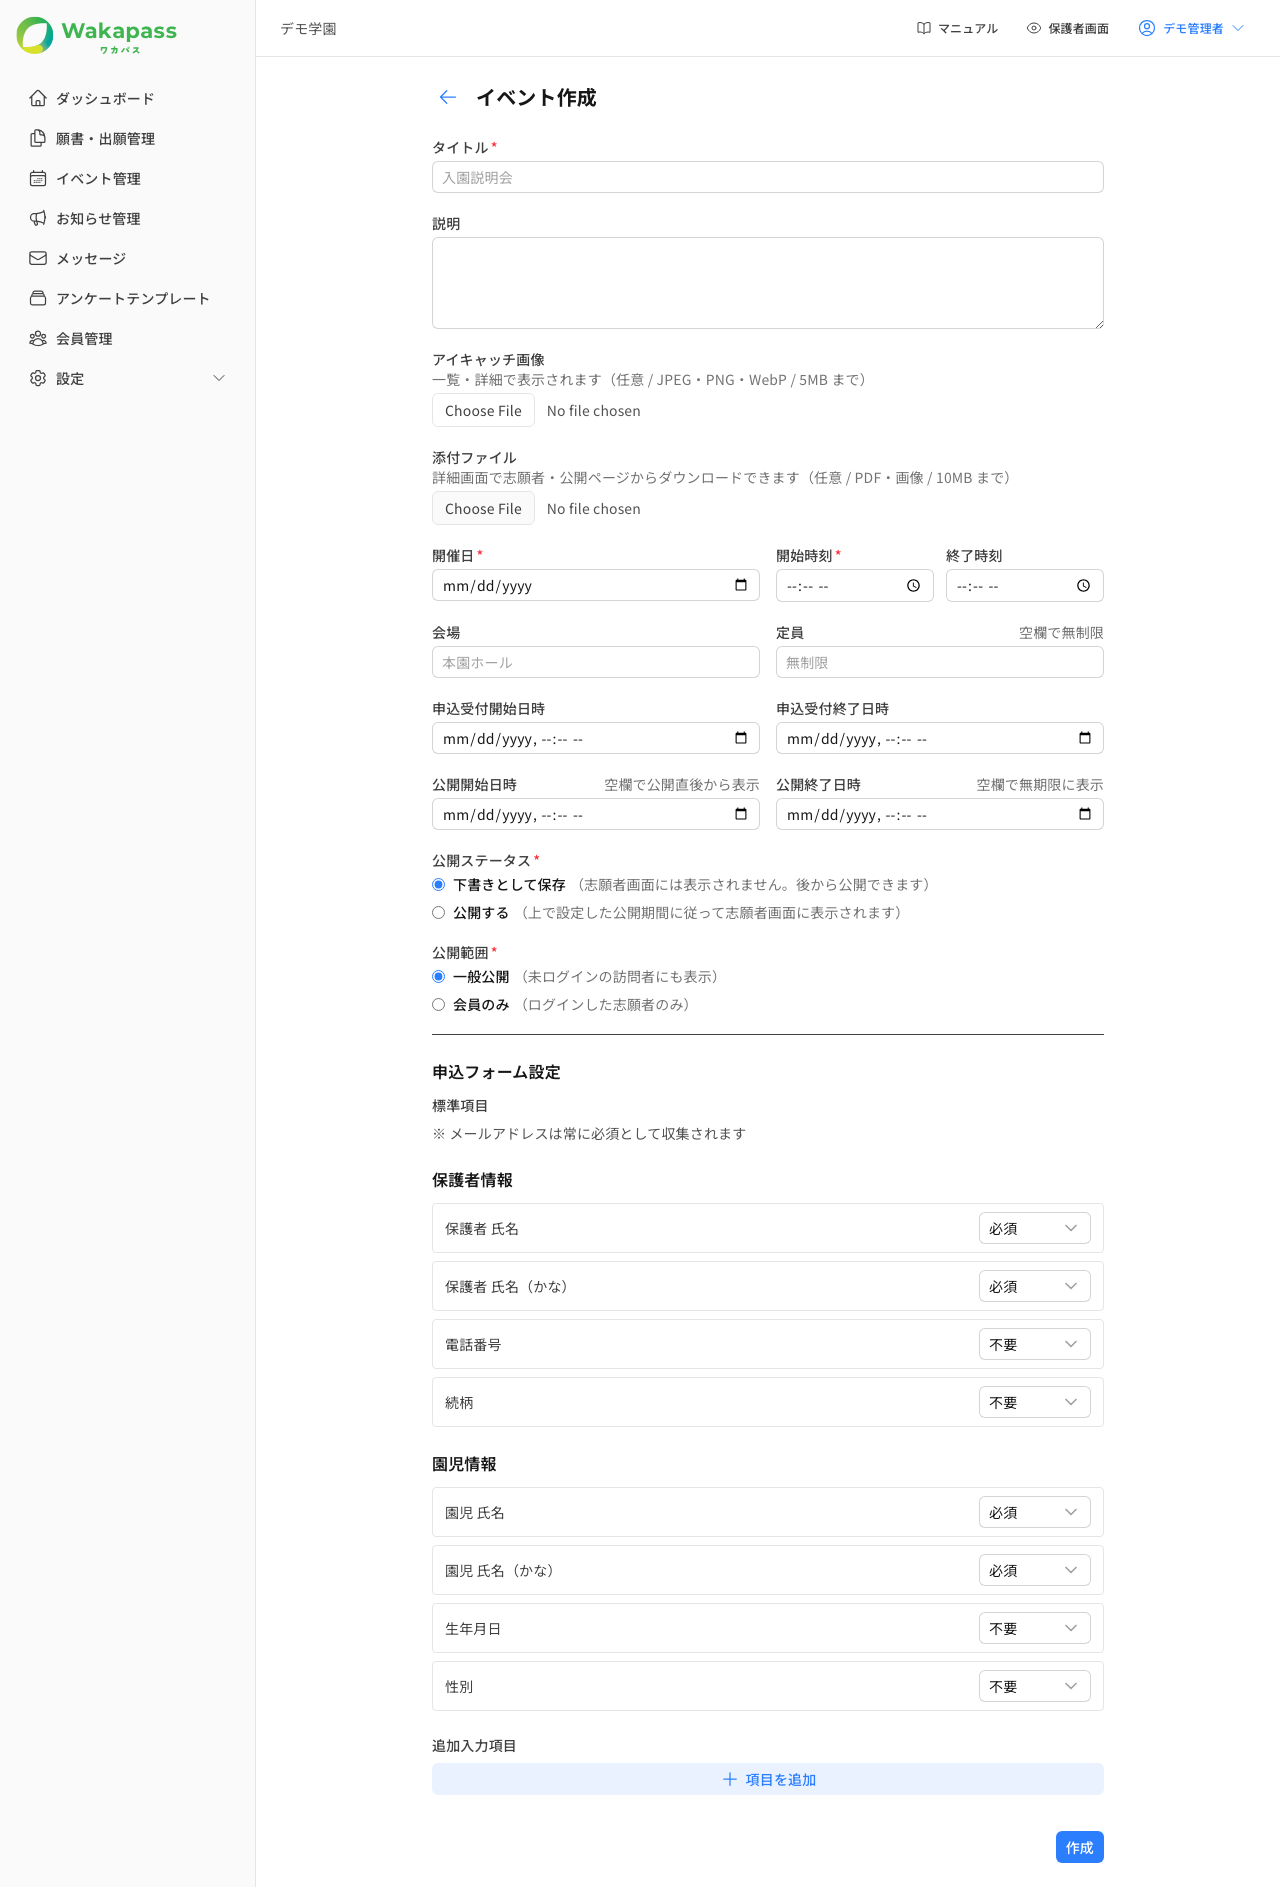
Task: Click デモ学園 school name in header
Action: coord(308,28)
